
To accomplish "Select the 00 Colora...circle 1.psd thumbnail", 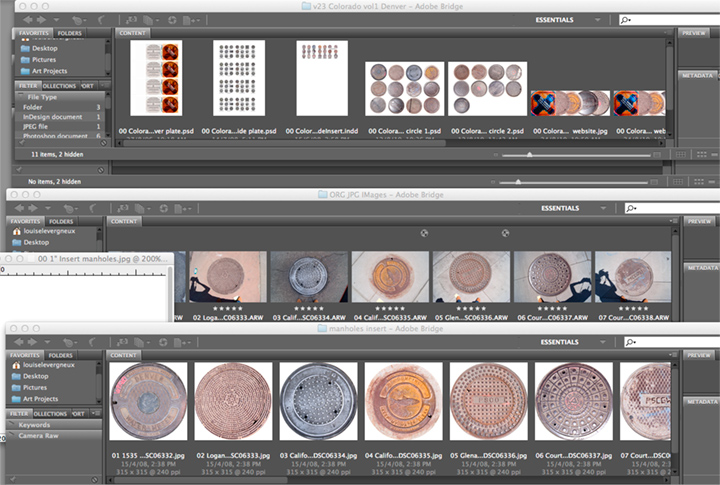I will click(x=405, y=89).
